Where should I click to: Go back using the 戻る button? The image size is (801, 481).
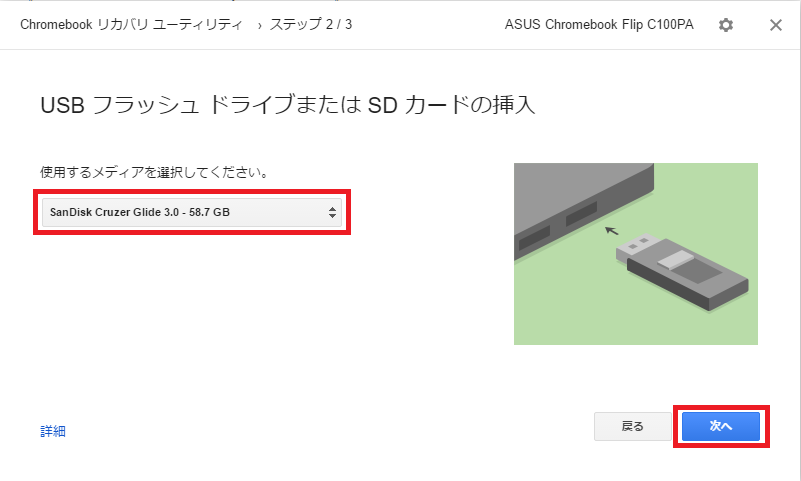coord(632,426)
